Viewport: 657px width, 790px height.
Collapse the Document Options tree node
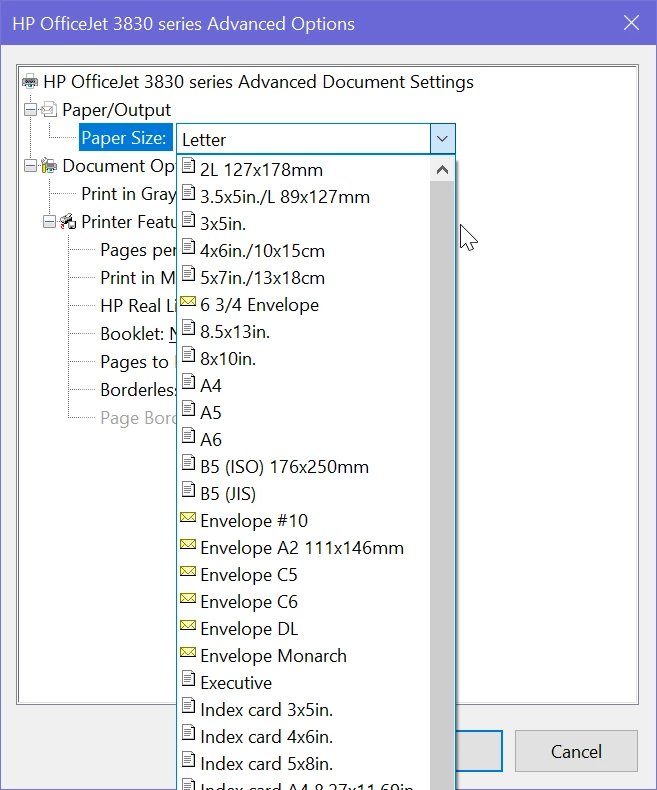pos(30,165)
